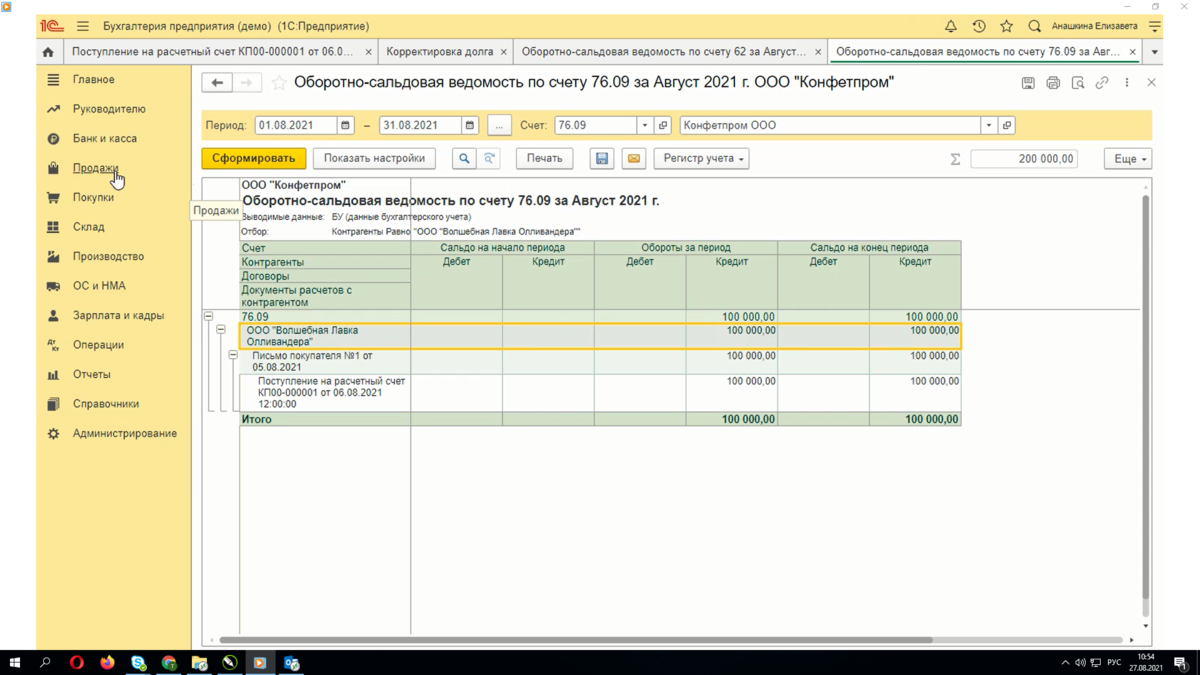Open the organization dropdown list

[989, 125]
